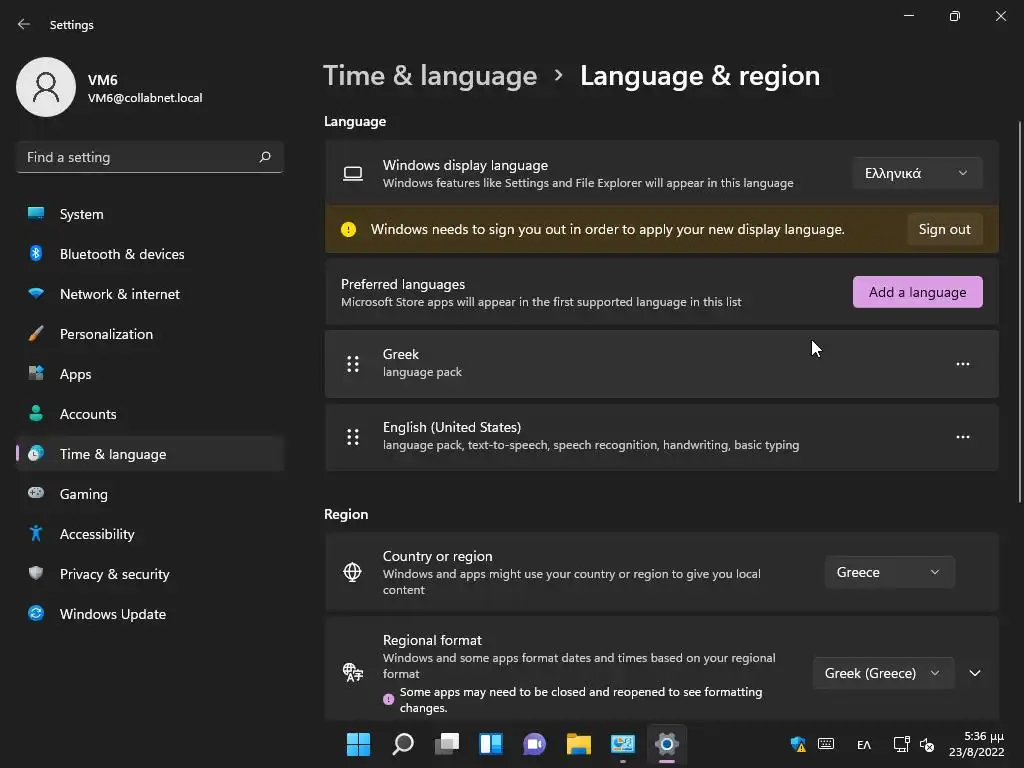Open Windows Security tray icon
The width and height of the screenshot is (1024, 768).
click(798, 744)
